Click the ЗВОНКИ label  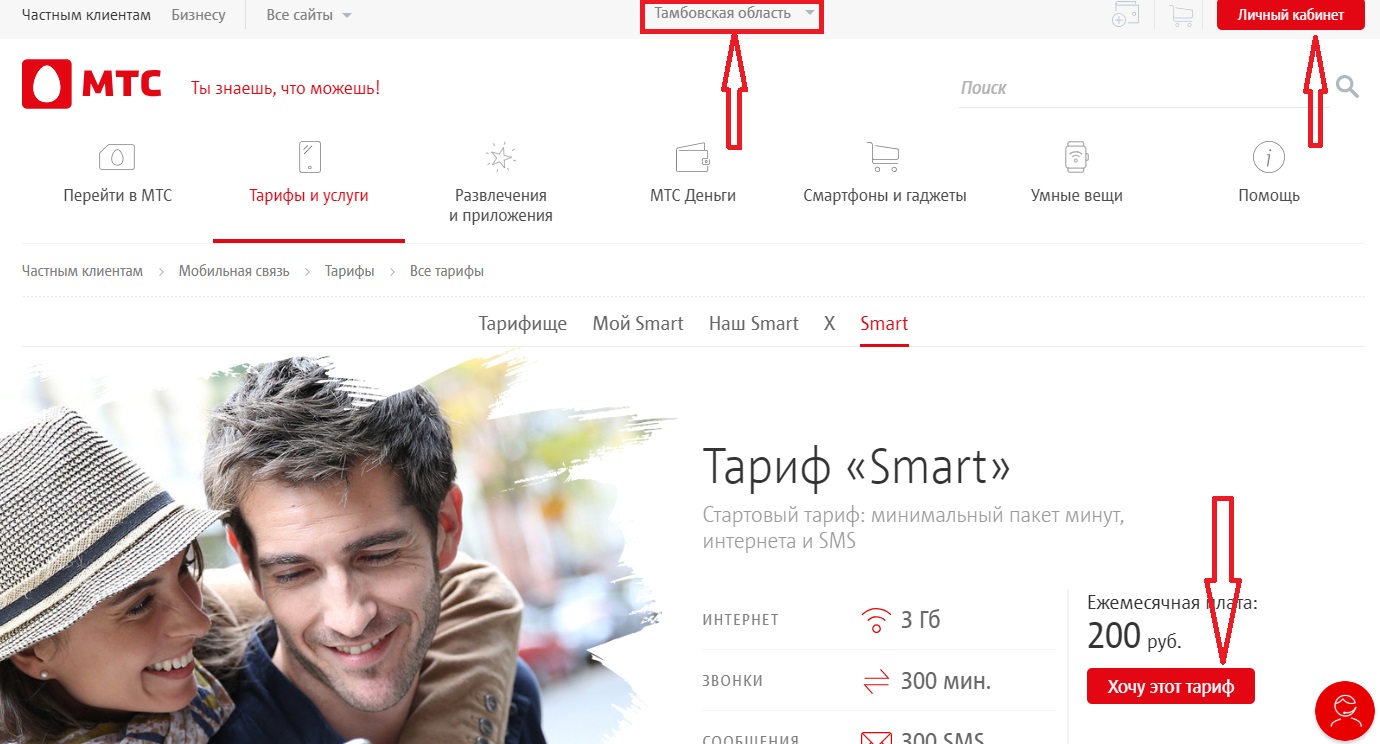click(x=733, y=681)
